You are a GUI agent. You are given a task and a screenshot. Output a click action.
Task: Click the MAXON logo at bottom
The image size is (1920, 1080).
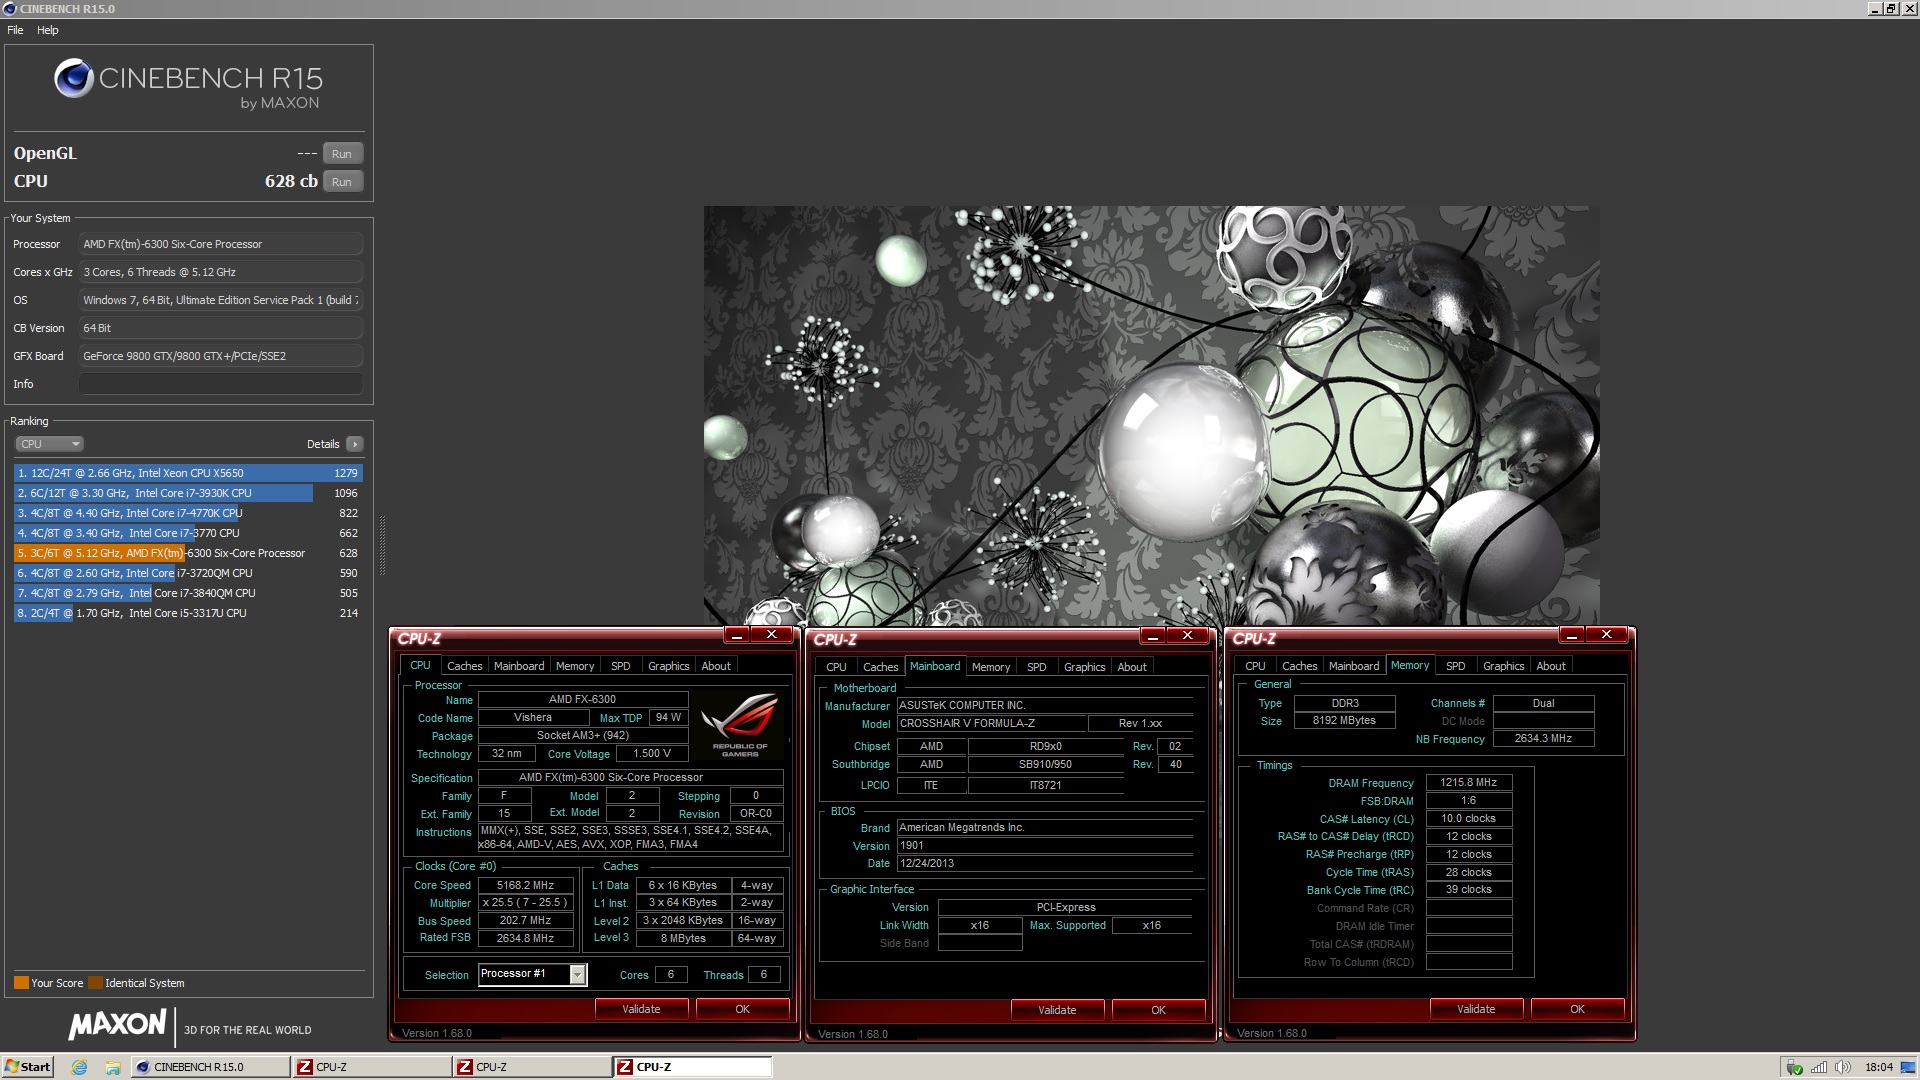(117, 1024)
